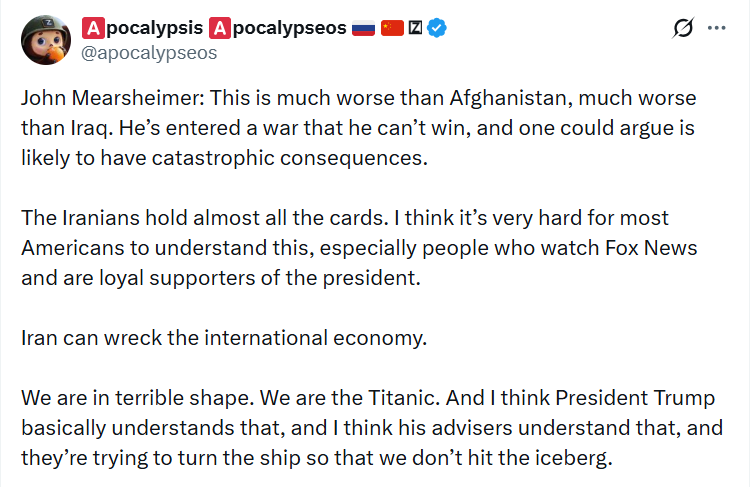Click the "Iran can wreck the international economy" line

coord(224,338)
